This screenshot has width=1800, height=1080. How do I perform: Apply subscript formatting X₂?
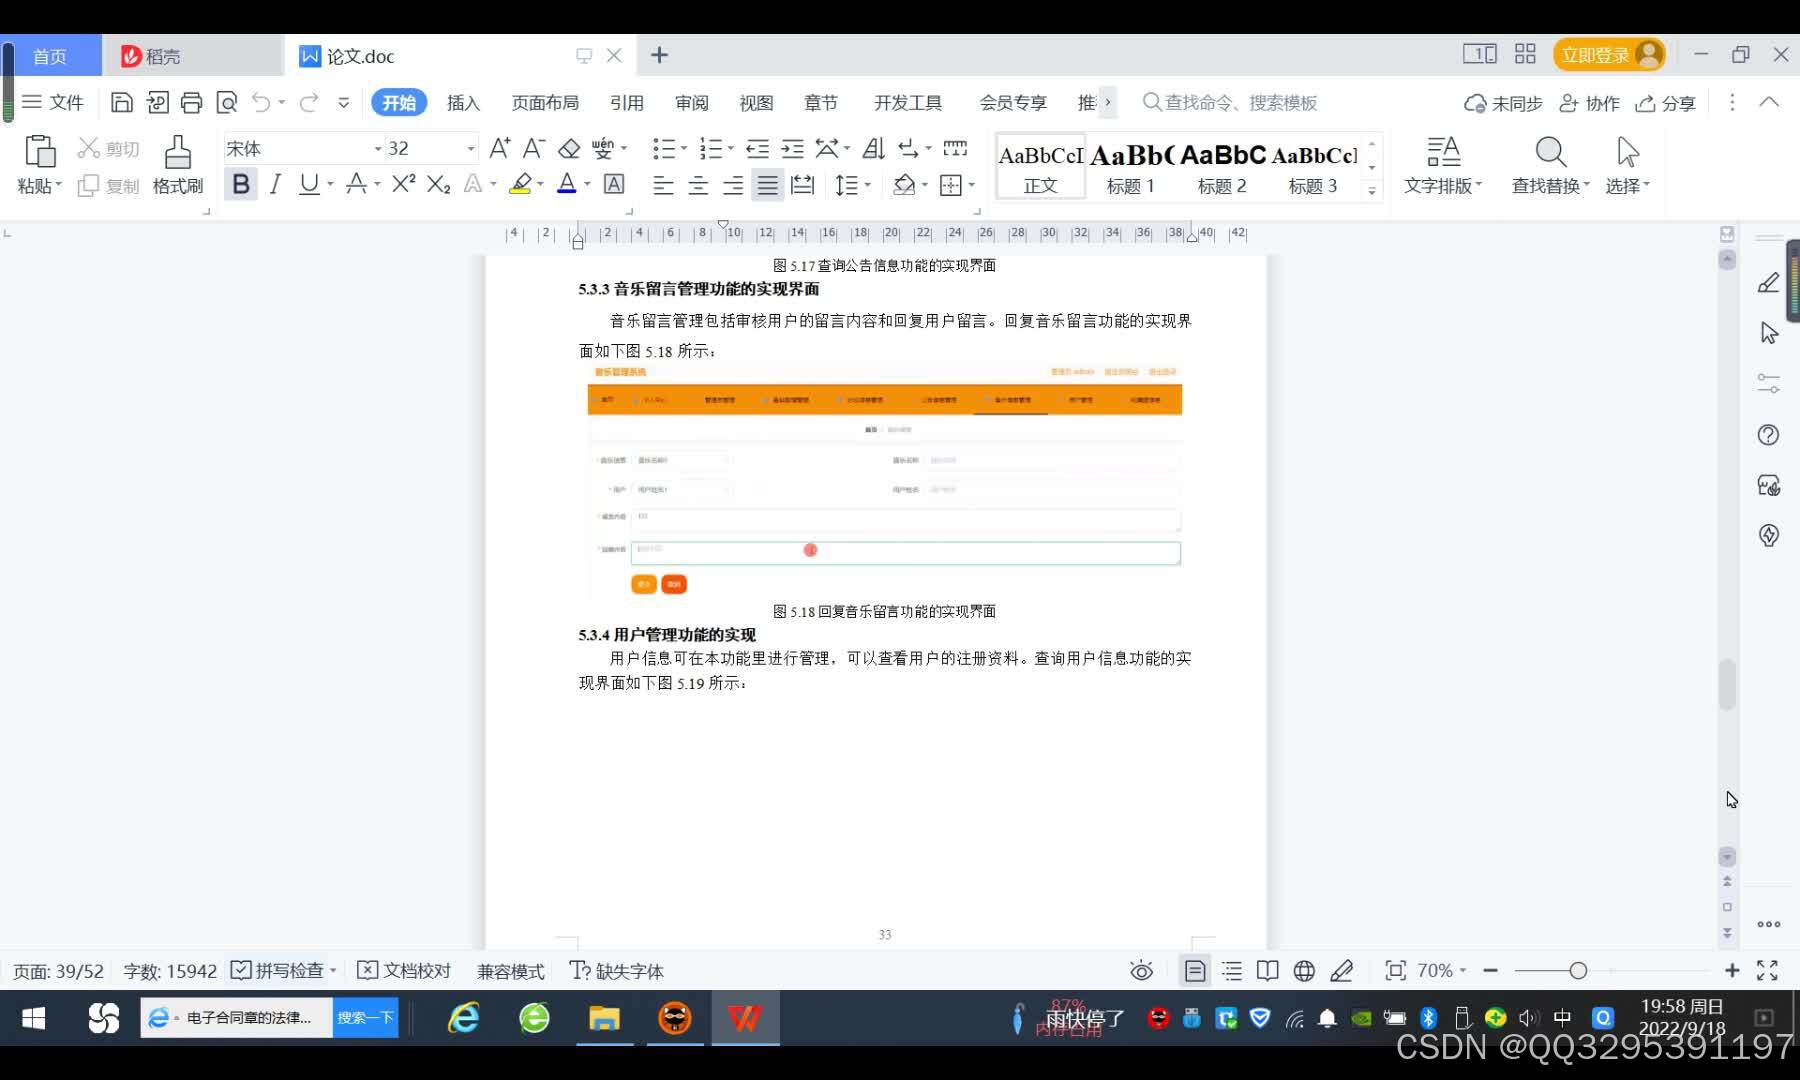coord(438,184)
